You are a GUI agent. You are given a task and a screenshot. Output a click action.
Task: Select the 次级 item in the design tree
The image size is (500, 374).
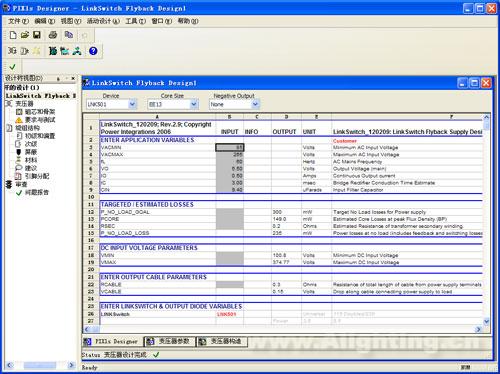point(27,144)
